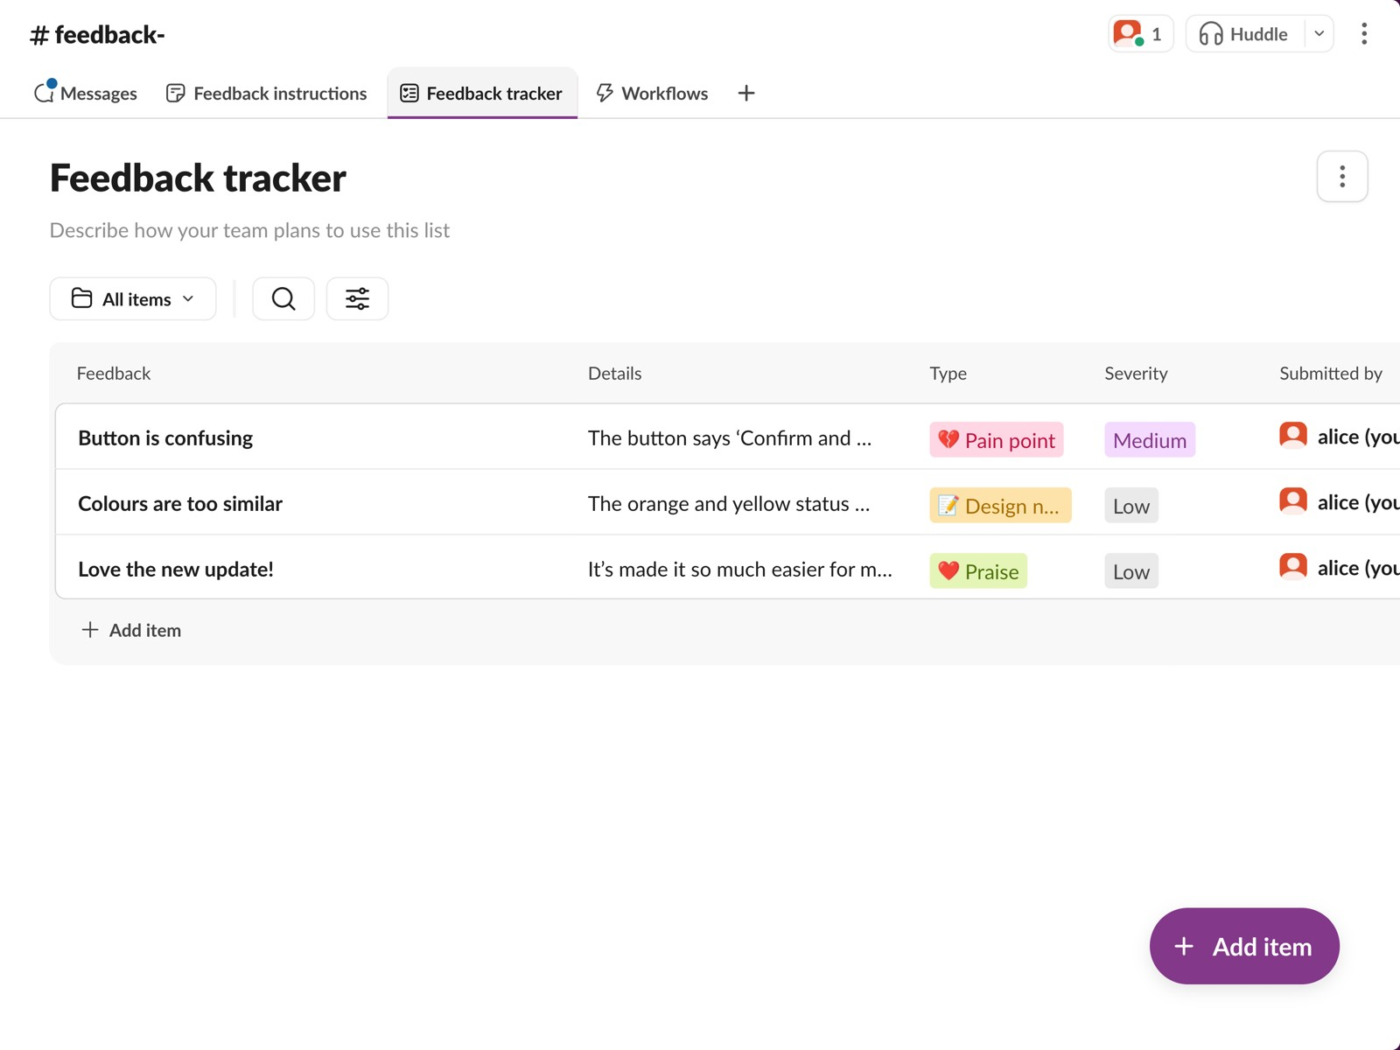The width and height of the screenshot is (1400, 1050).
Task: Open the channel name feedback- header
Action: coord(98,35)
